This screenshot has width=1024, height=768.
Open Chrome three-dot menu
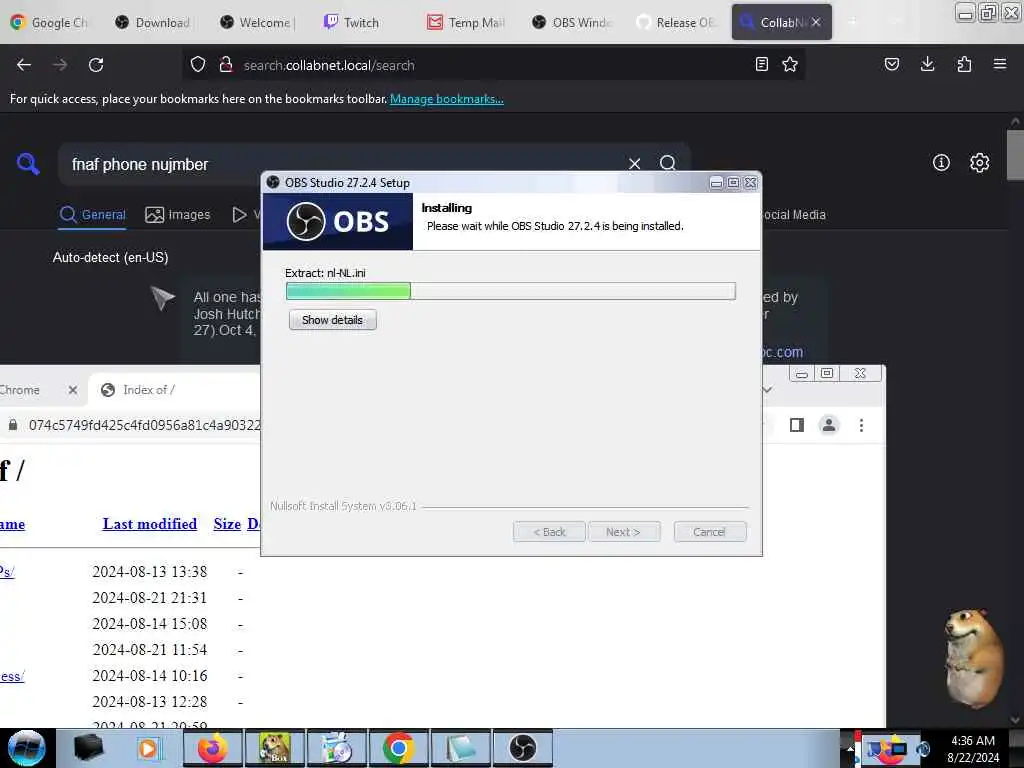[861, 425]
